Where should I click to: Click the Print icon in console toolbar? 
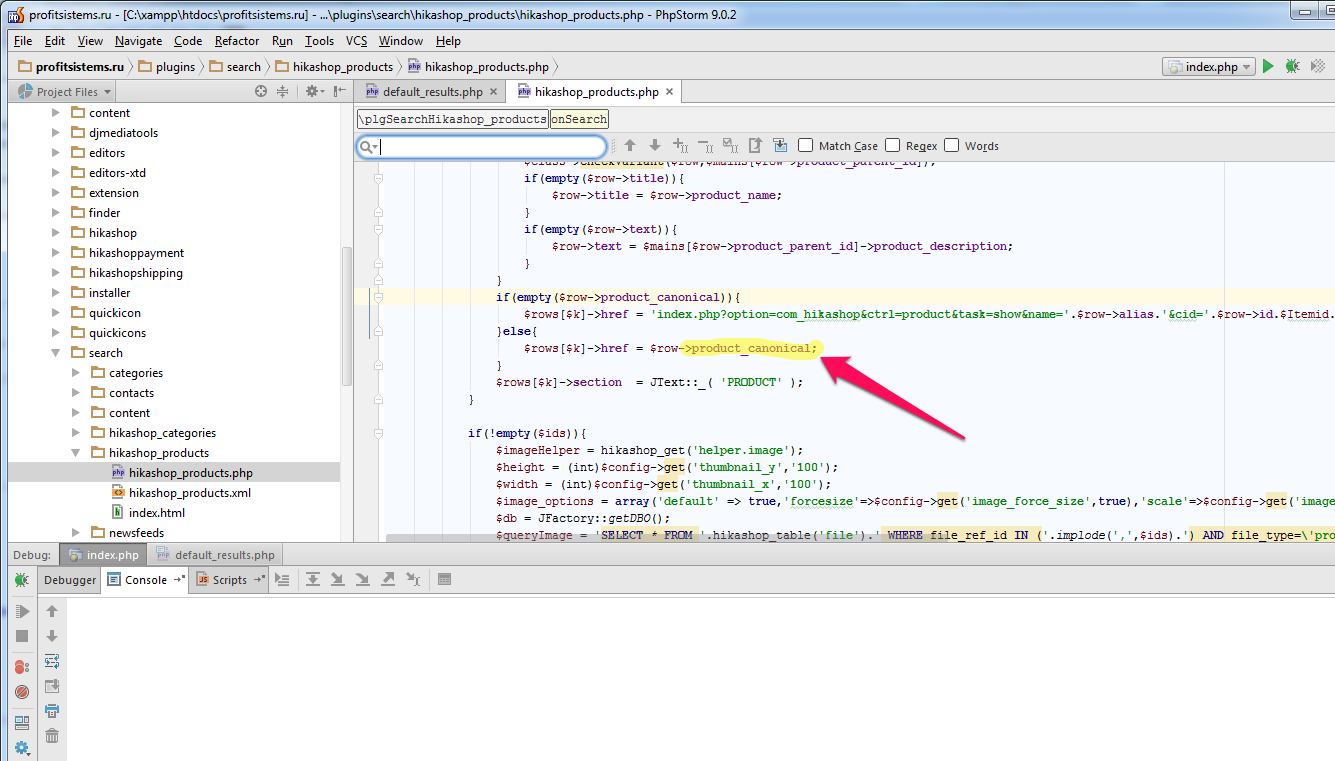click(x=52, y=710)
